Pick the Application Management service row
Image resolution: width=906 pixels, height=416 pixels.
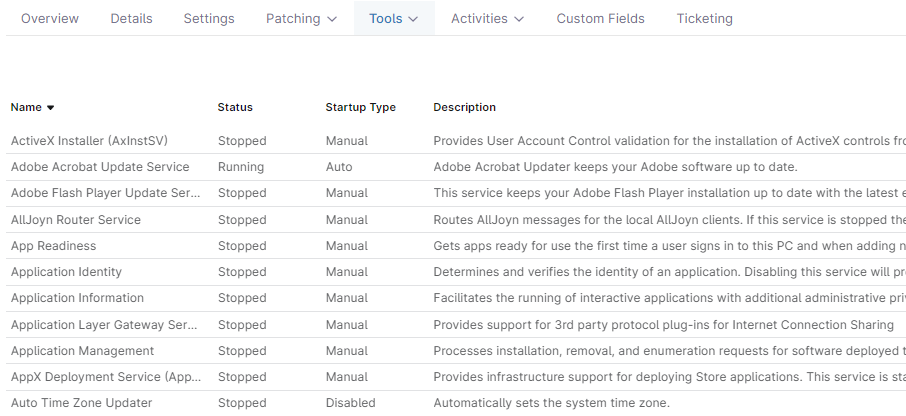tap(82, 351)
